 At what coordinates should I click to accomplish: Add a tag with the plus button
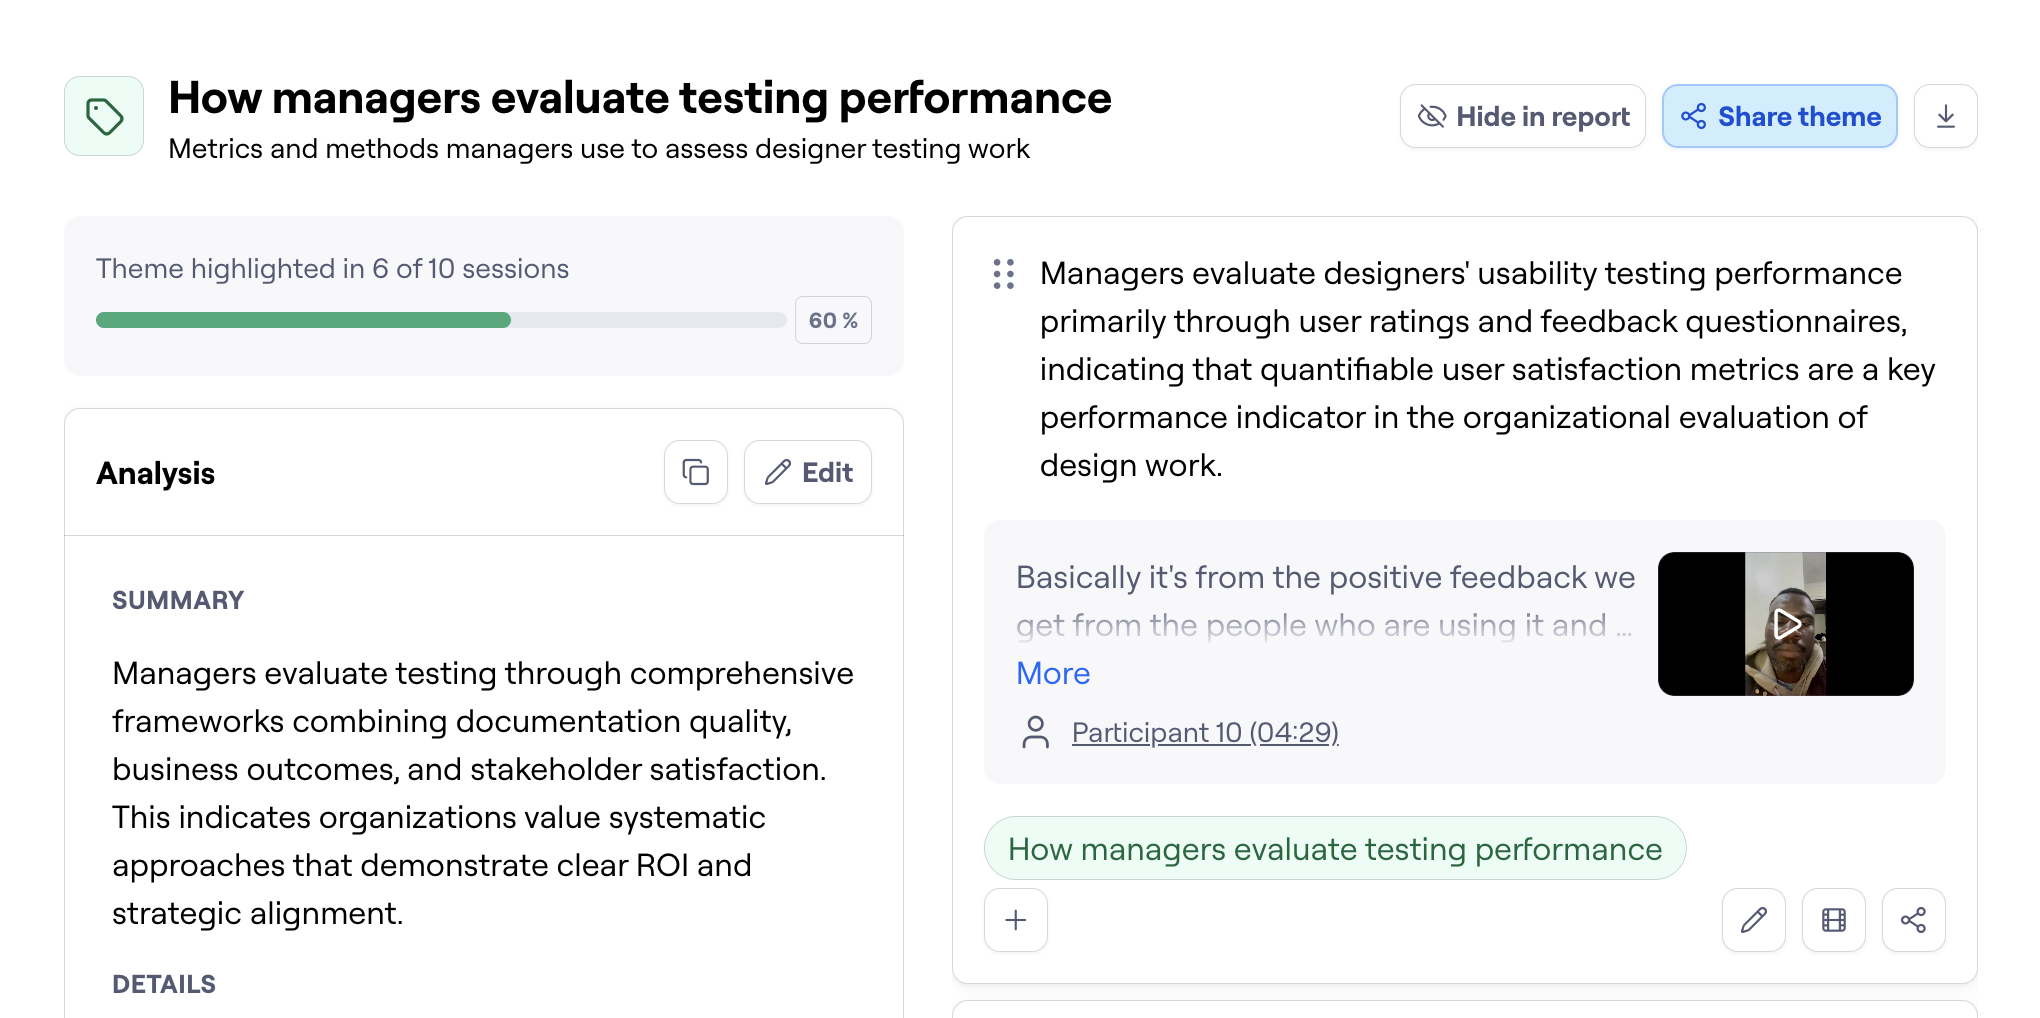1015,920
